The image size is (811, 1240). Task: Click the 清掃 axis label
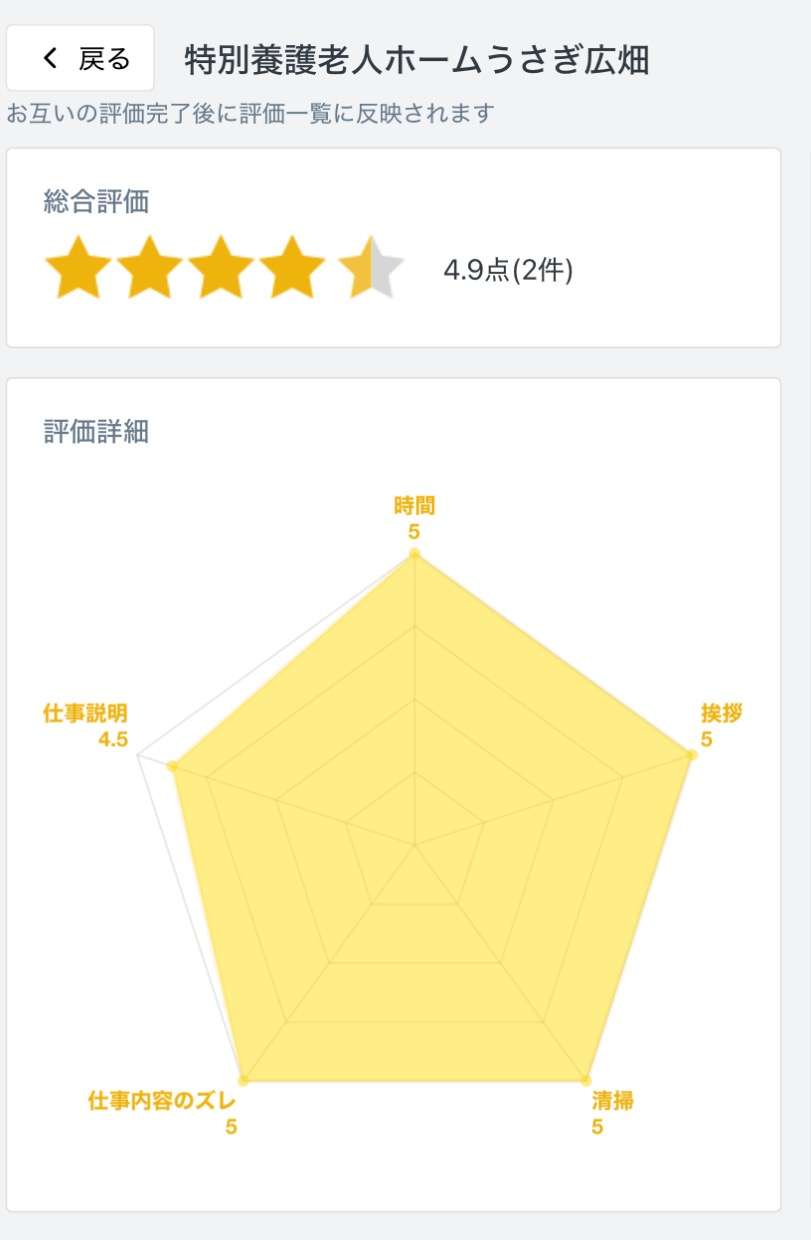pos(612,1101)
